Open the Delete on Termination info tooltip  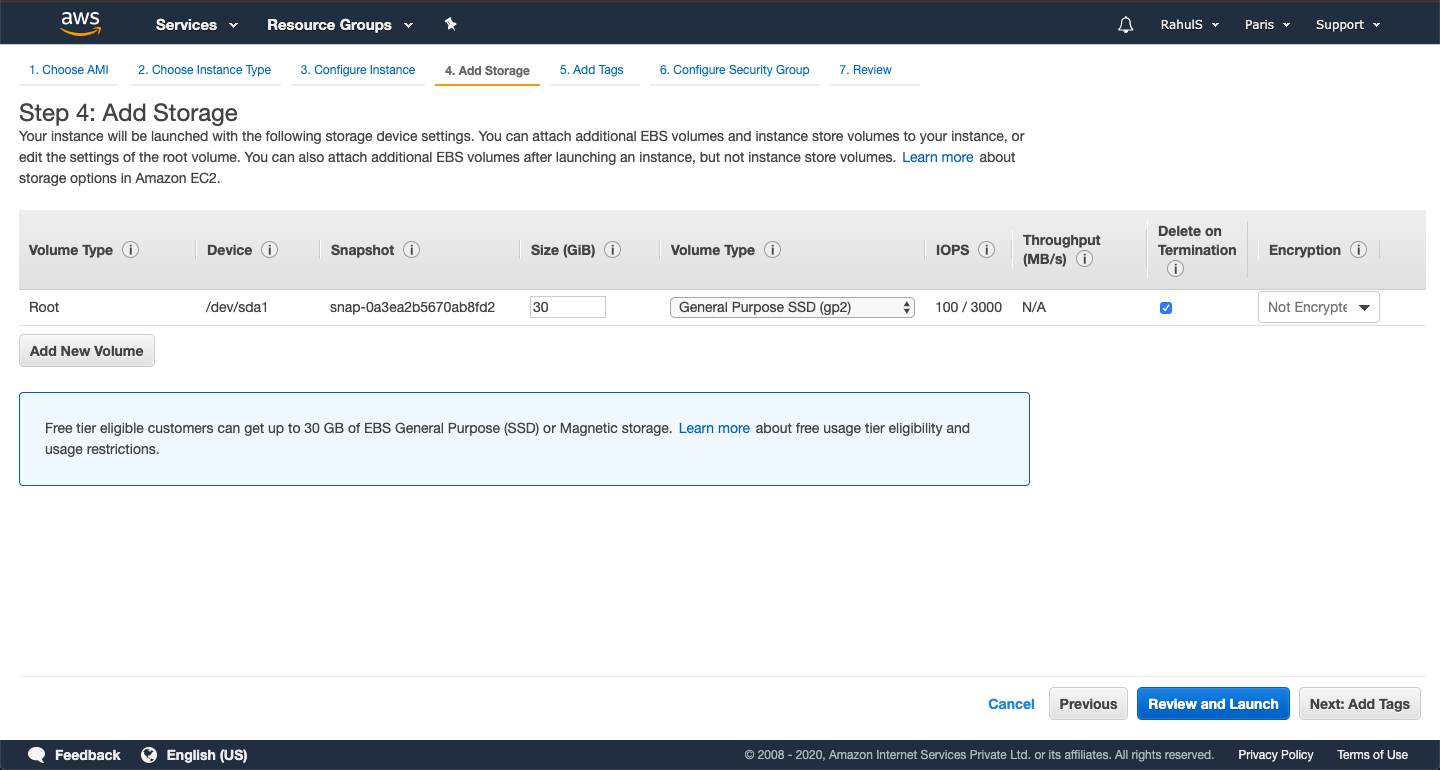(1174, 268)
